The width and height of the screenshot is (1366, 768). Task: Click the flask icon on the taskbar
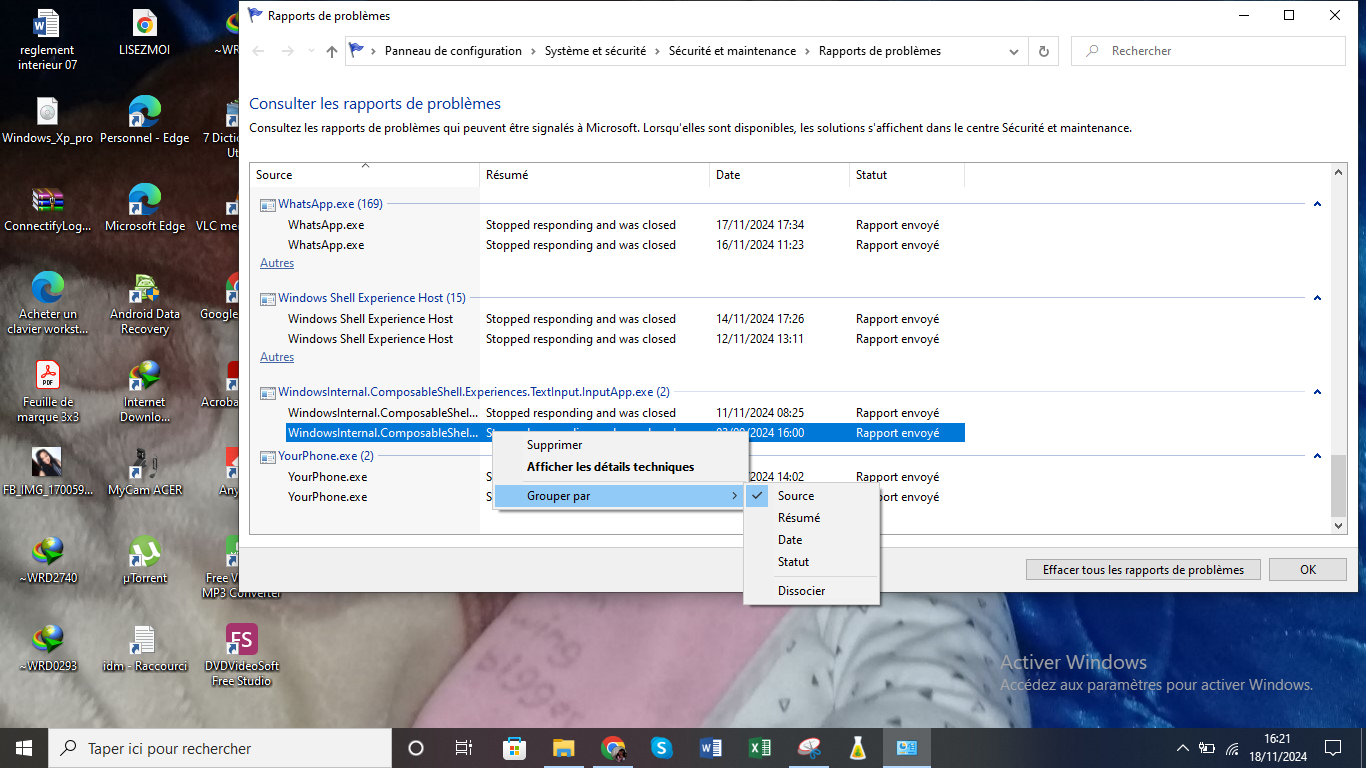point(857,748)
